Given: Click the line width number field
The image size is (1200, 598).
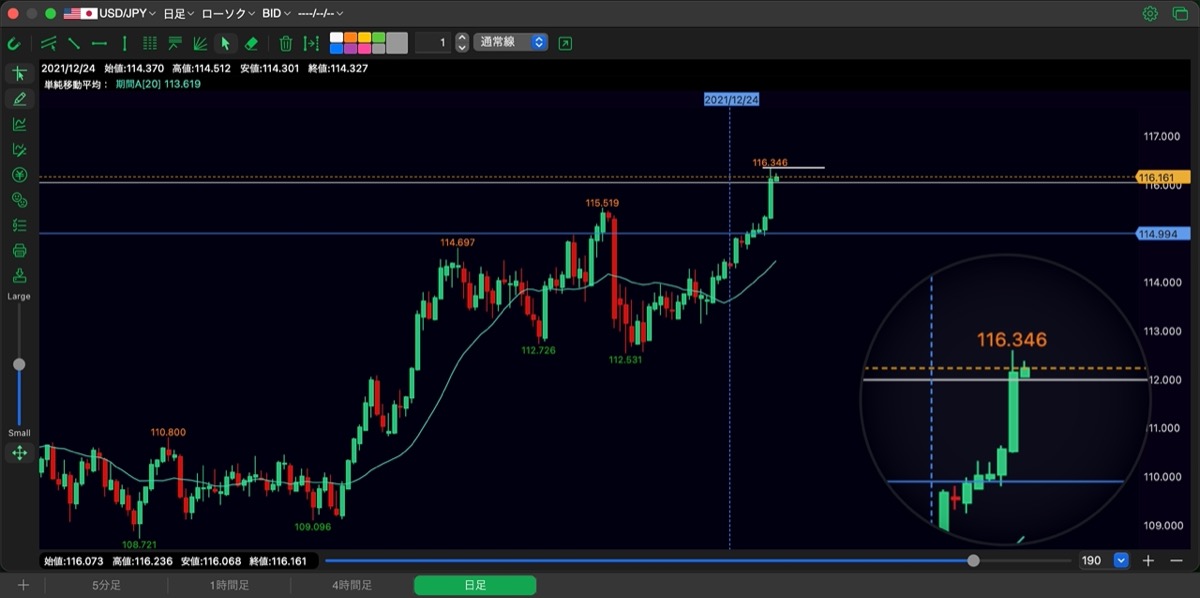Looking at the screenshot, I should [433, 43].
